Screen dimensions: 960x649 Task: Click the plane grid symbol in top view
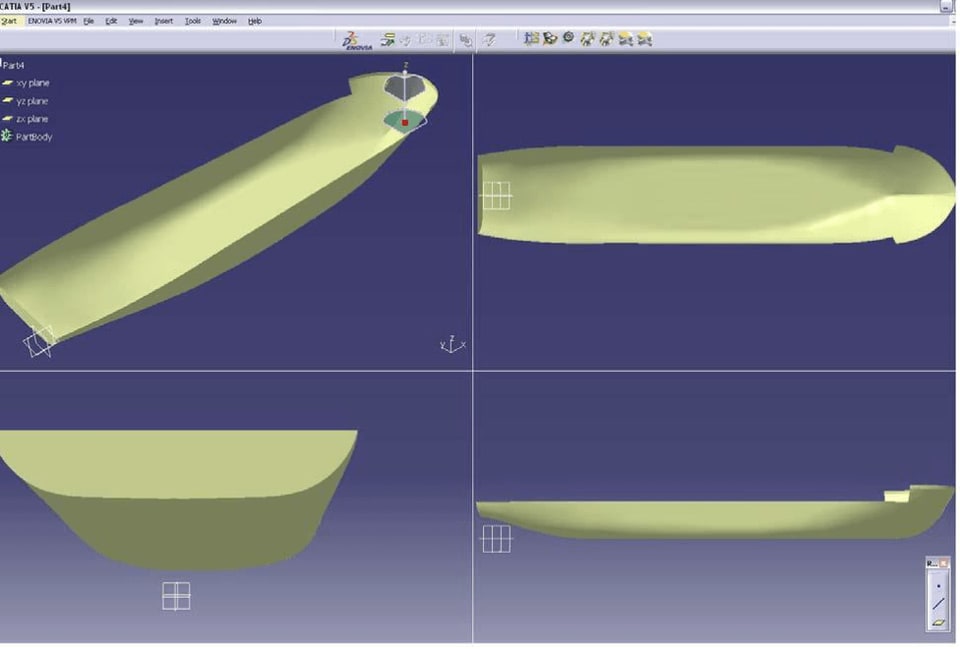(497, 195)
